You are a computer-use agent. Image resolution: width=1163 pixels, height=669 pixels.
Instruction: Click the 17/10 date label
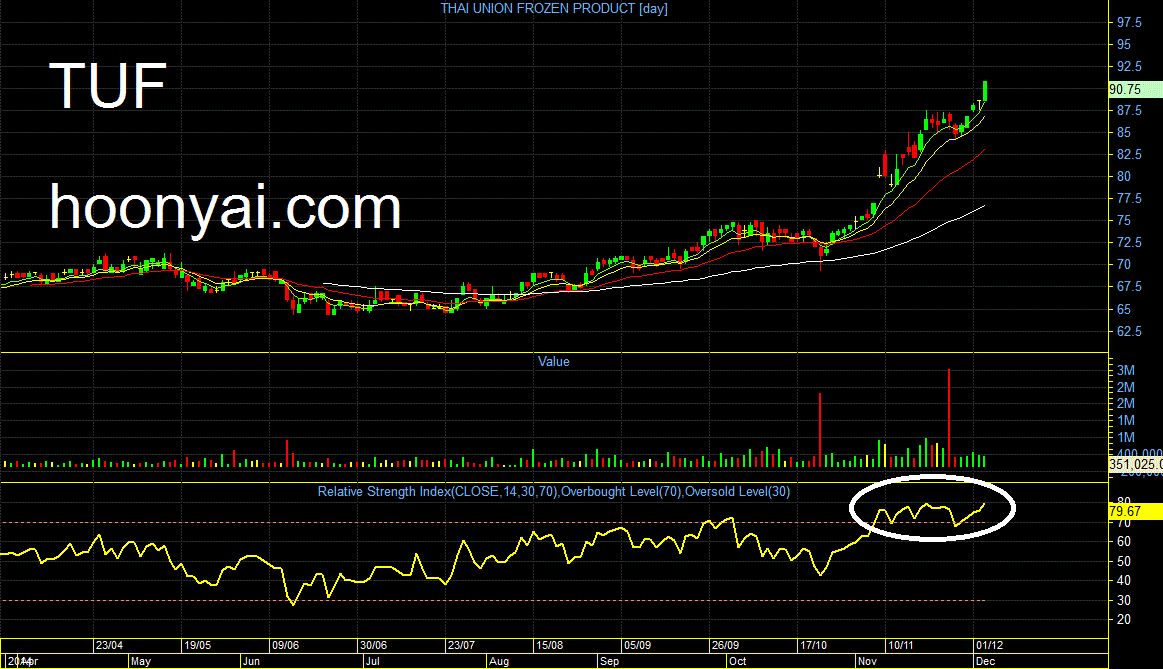[813, 645]
